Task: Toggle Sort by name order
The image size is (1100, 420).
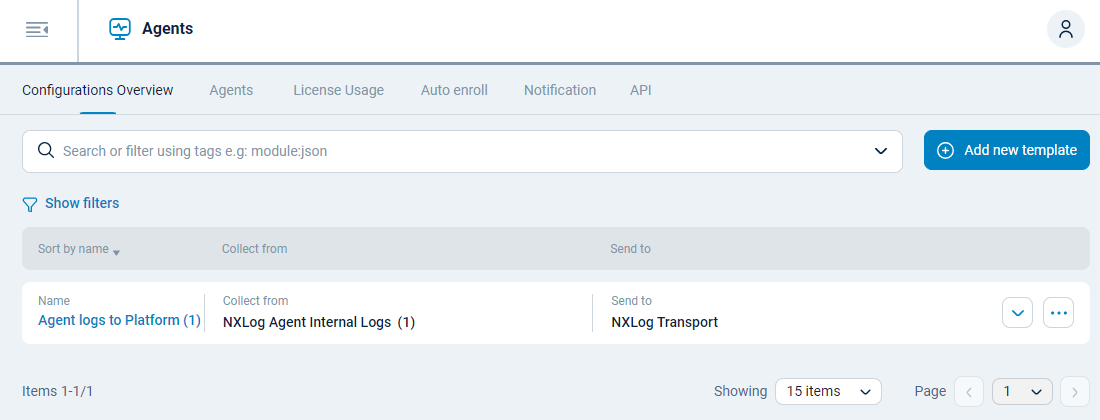Action: click(x=79, y=249)
